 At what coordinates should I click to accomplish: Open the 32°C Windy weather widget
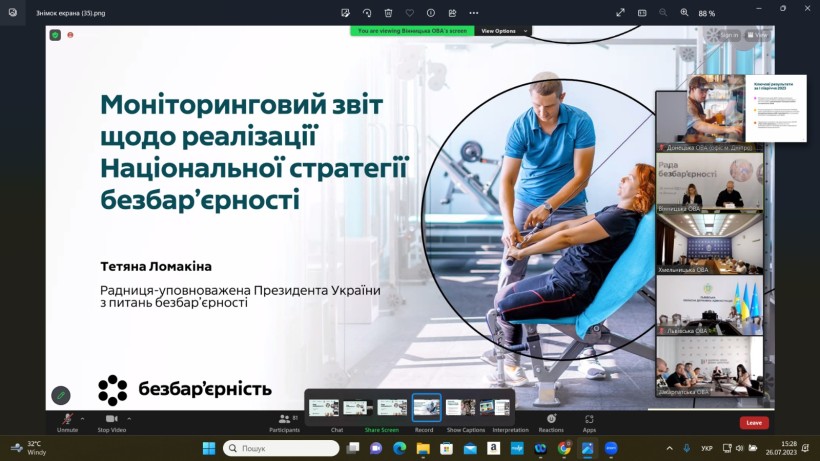(x=29, y=448)
